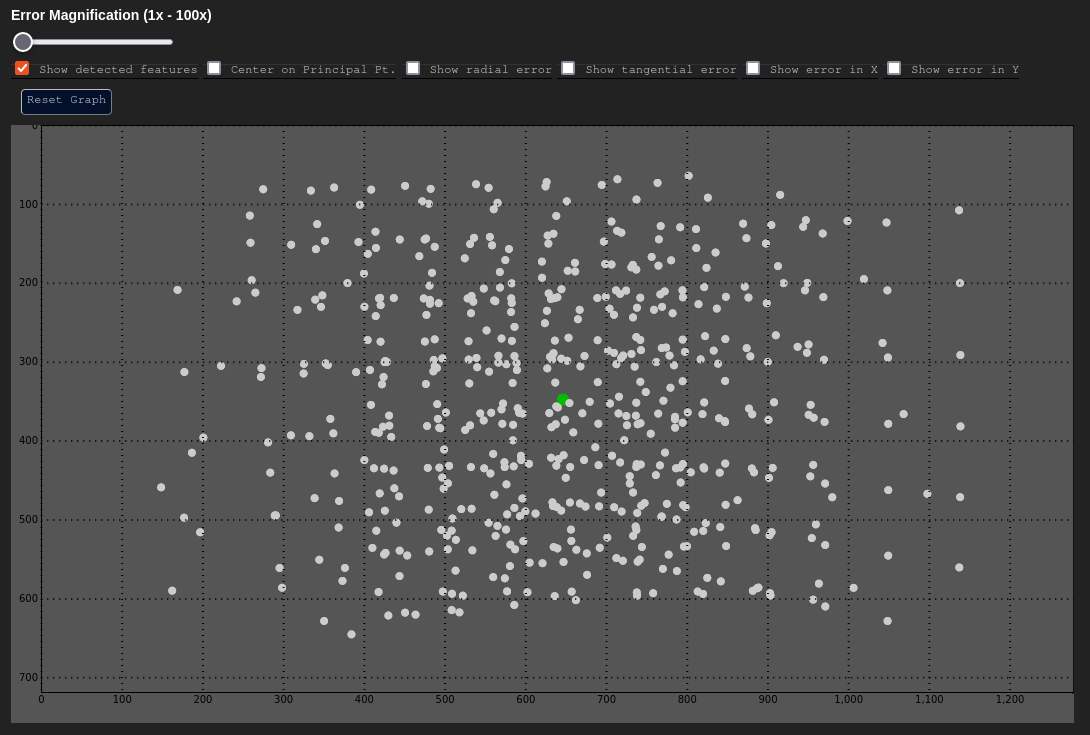Enable Center on Principal Pt. checkbox

click(x=214, y=68)
